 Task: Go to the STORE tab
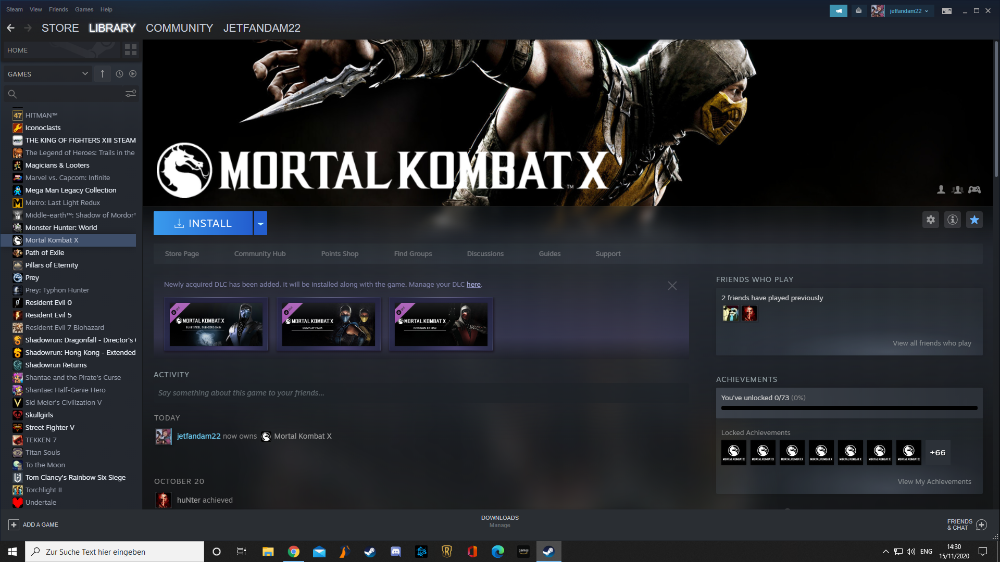(x=60, y=28)
